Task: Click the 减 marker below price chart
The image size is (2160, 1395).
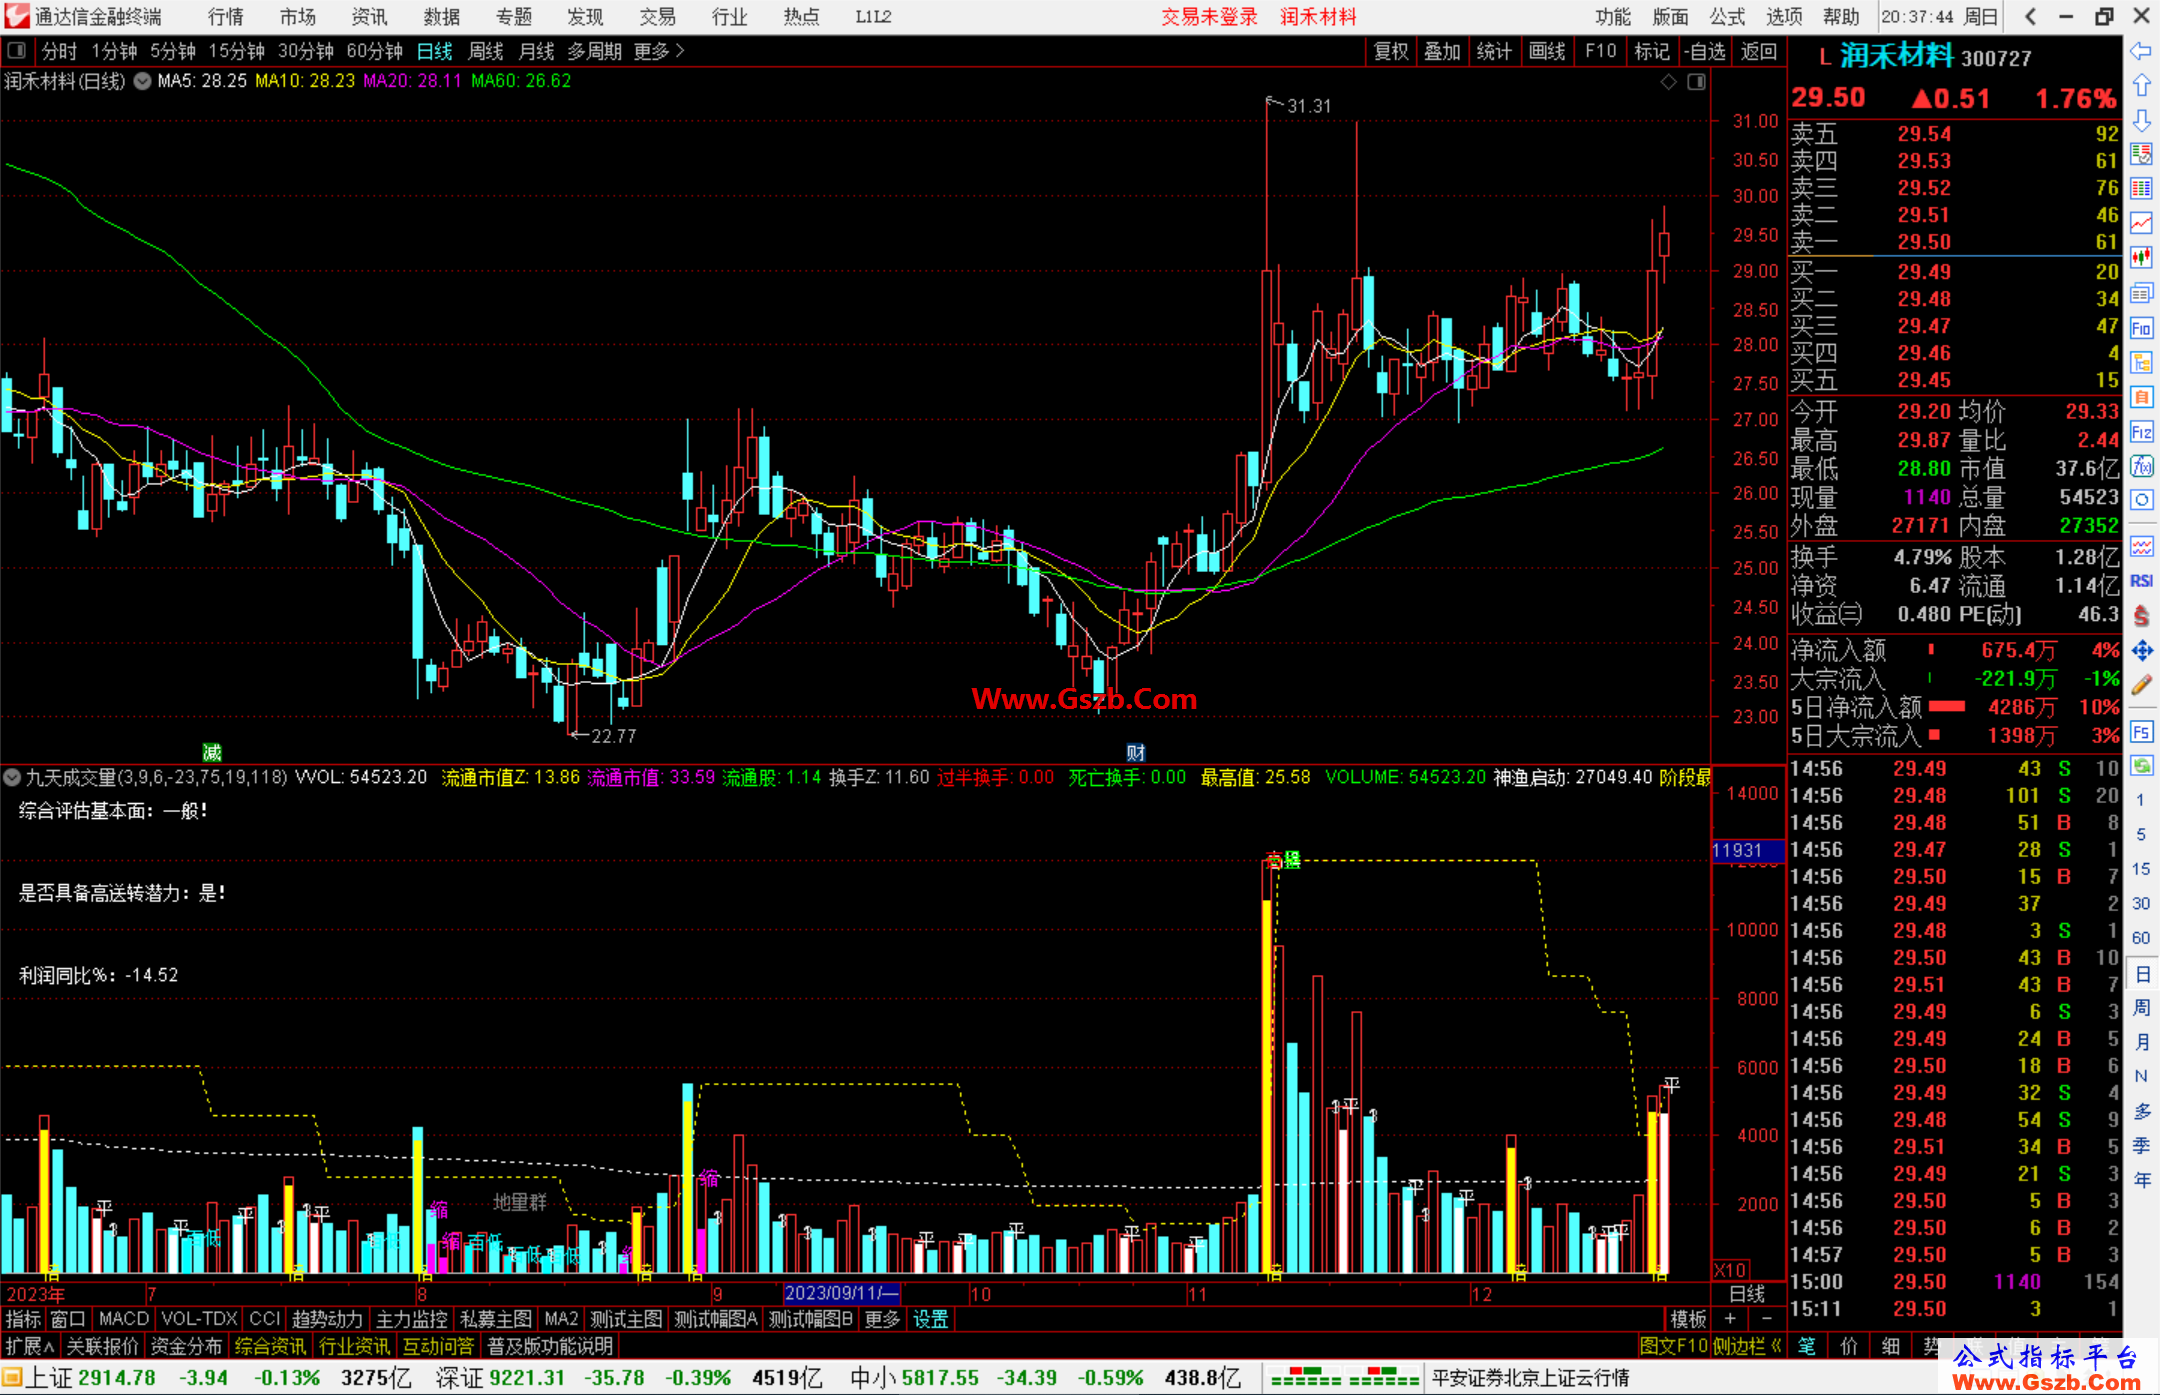Action: click(x=212, y=752)
